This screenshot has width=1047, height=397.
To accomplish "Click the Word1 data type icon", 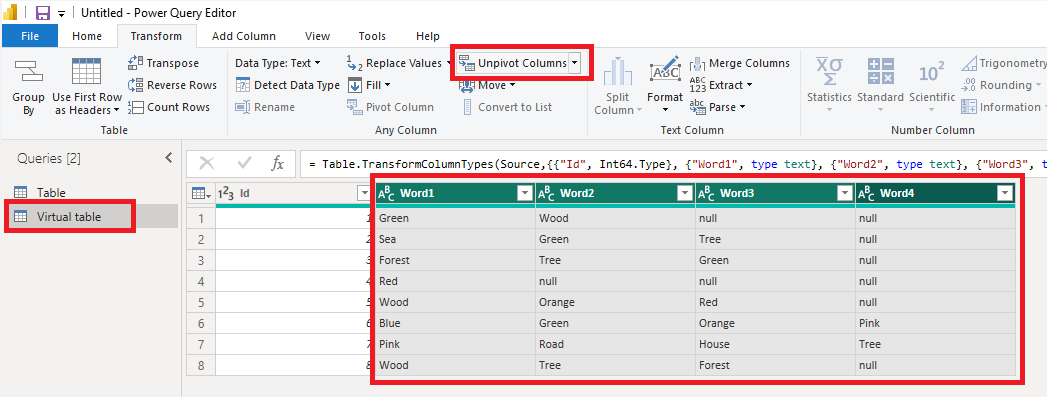I will [x=387, y=193].
